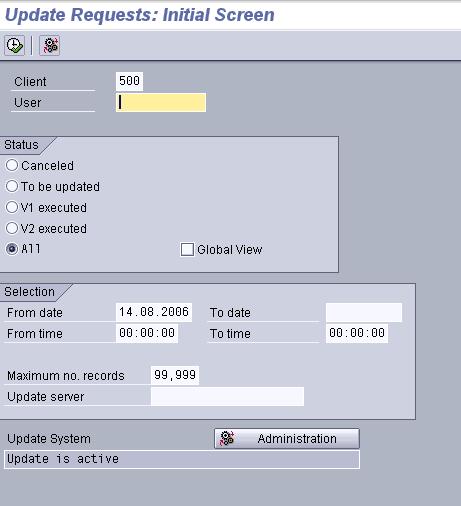Screen dimensions: 461x506
Task: Click the Administration gears toolbar icon
Action: [50, 45]
